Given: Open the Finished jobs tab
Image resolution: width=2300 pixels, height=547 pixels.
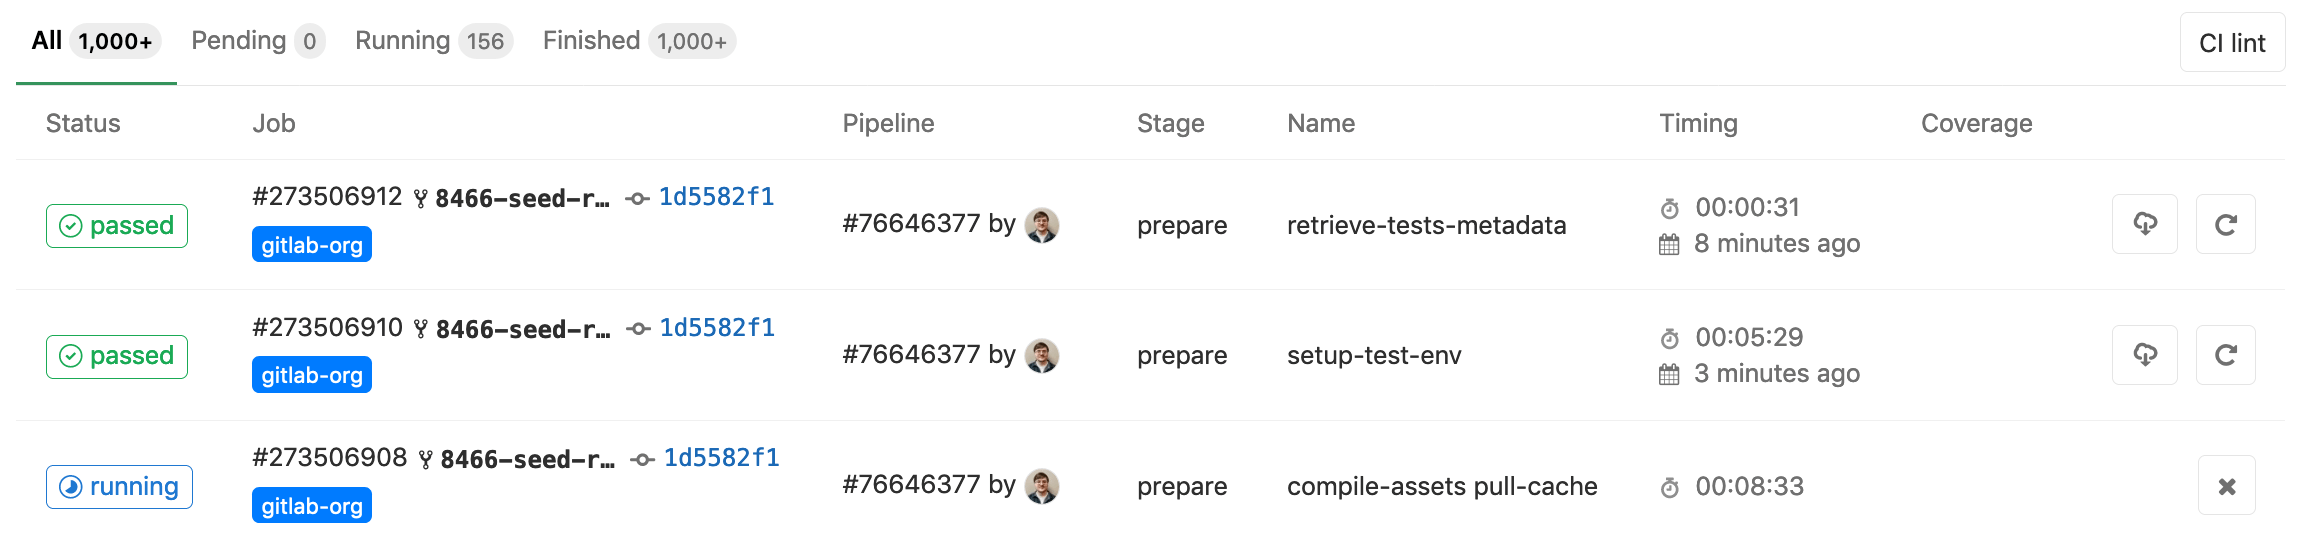Looking at the screenshot, I should pos(638,41).
